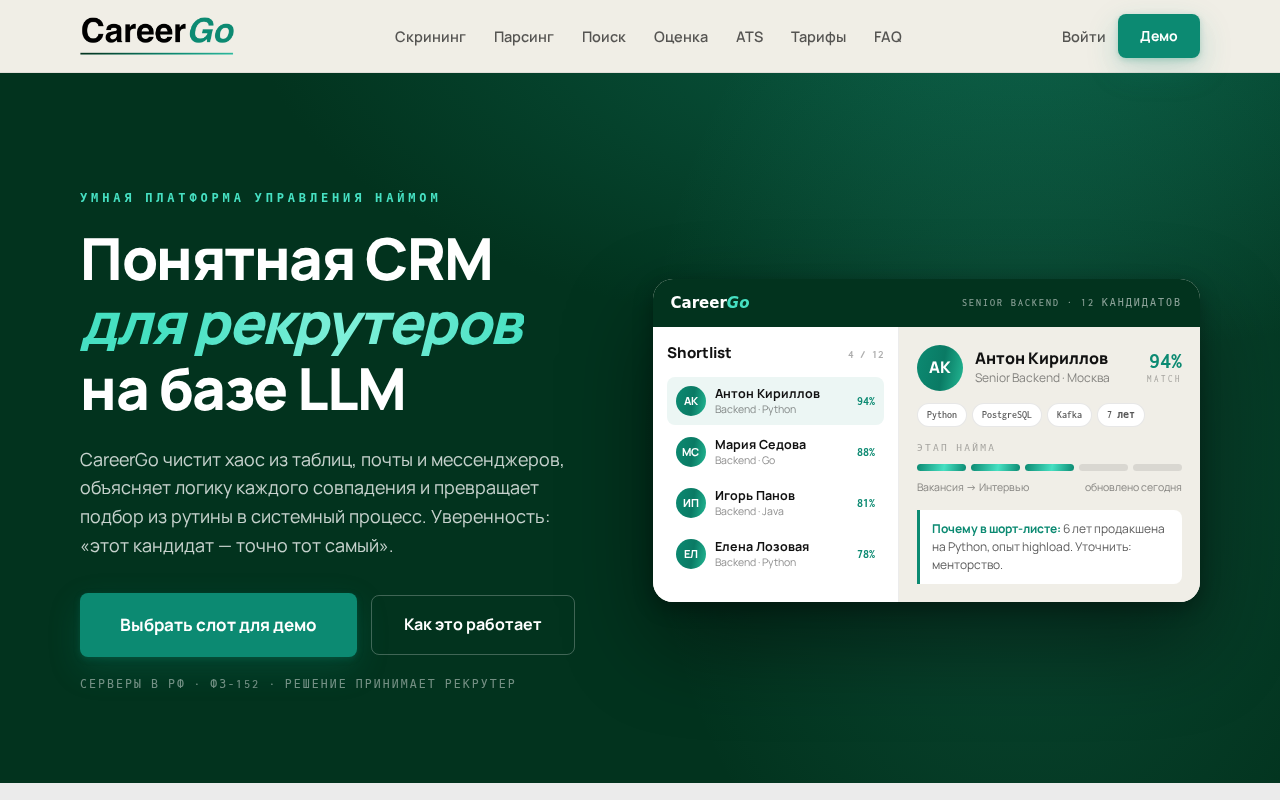Click the 4 / 12 counter
Viewport: 1280px width, 800px height.
click(866, 355)
